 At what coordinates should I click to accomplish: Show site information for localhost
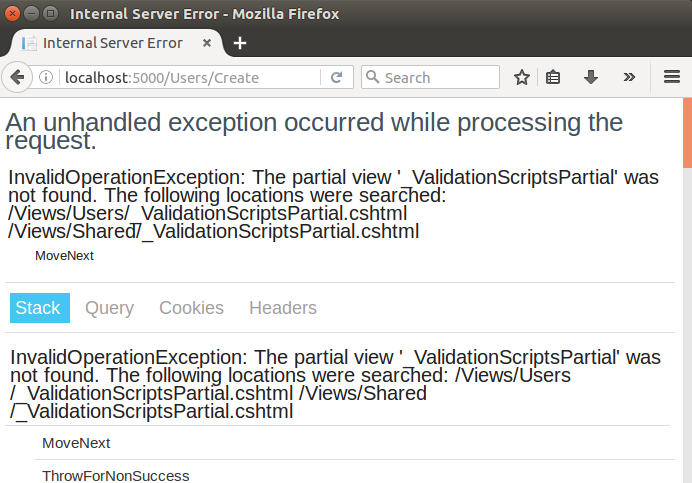tap(47, 77)
